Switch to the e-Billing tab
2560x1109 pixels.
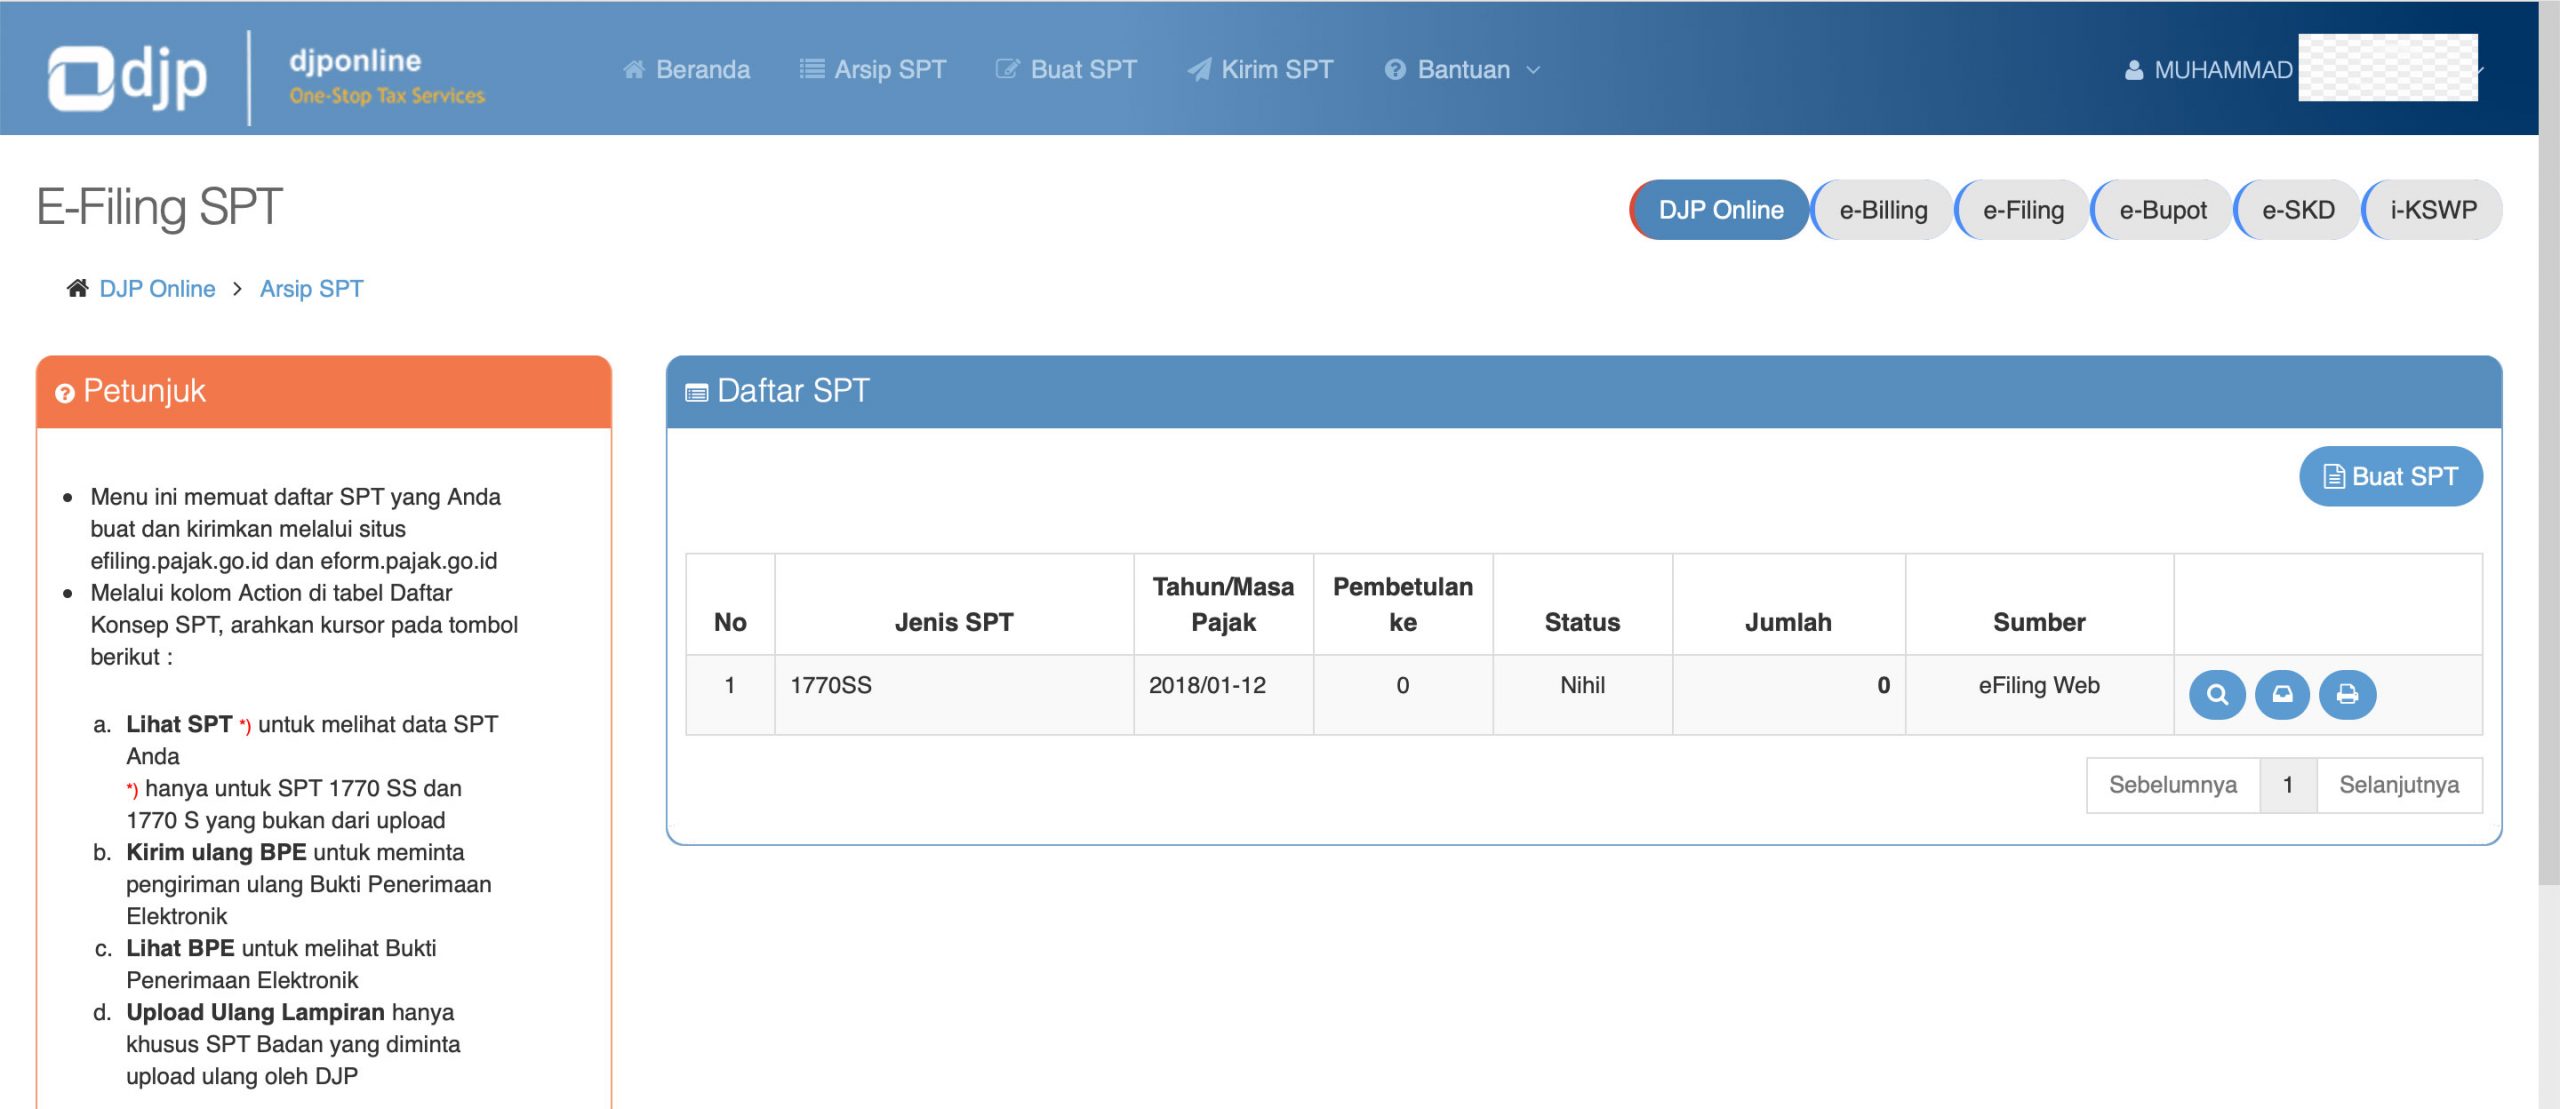pos(1882,210)
